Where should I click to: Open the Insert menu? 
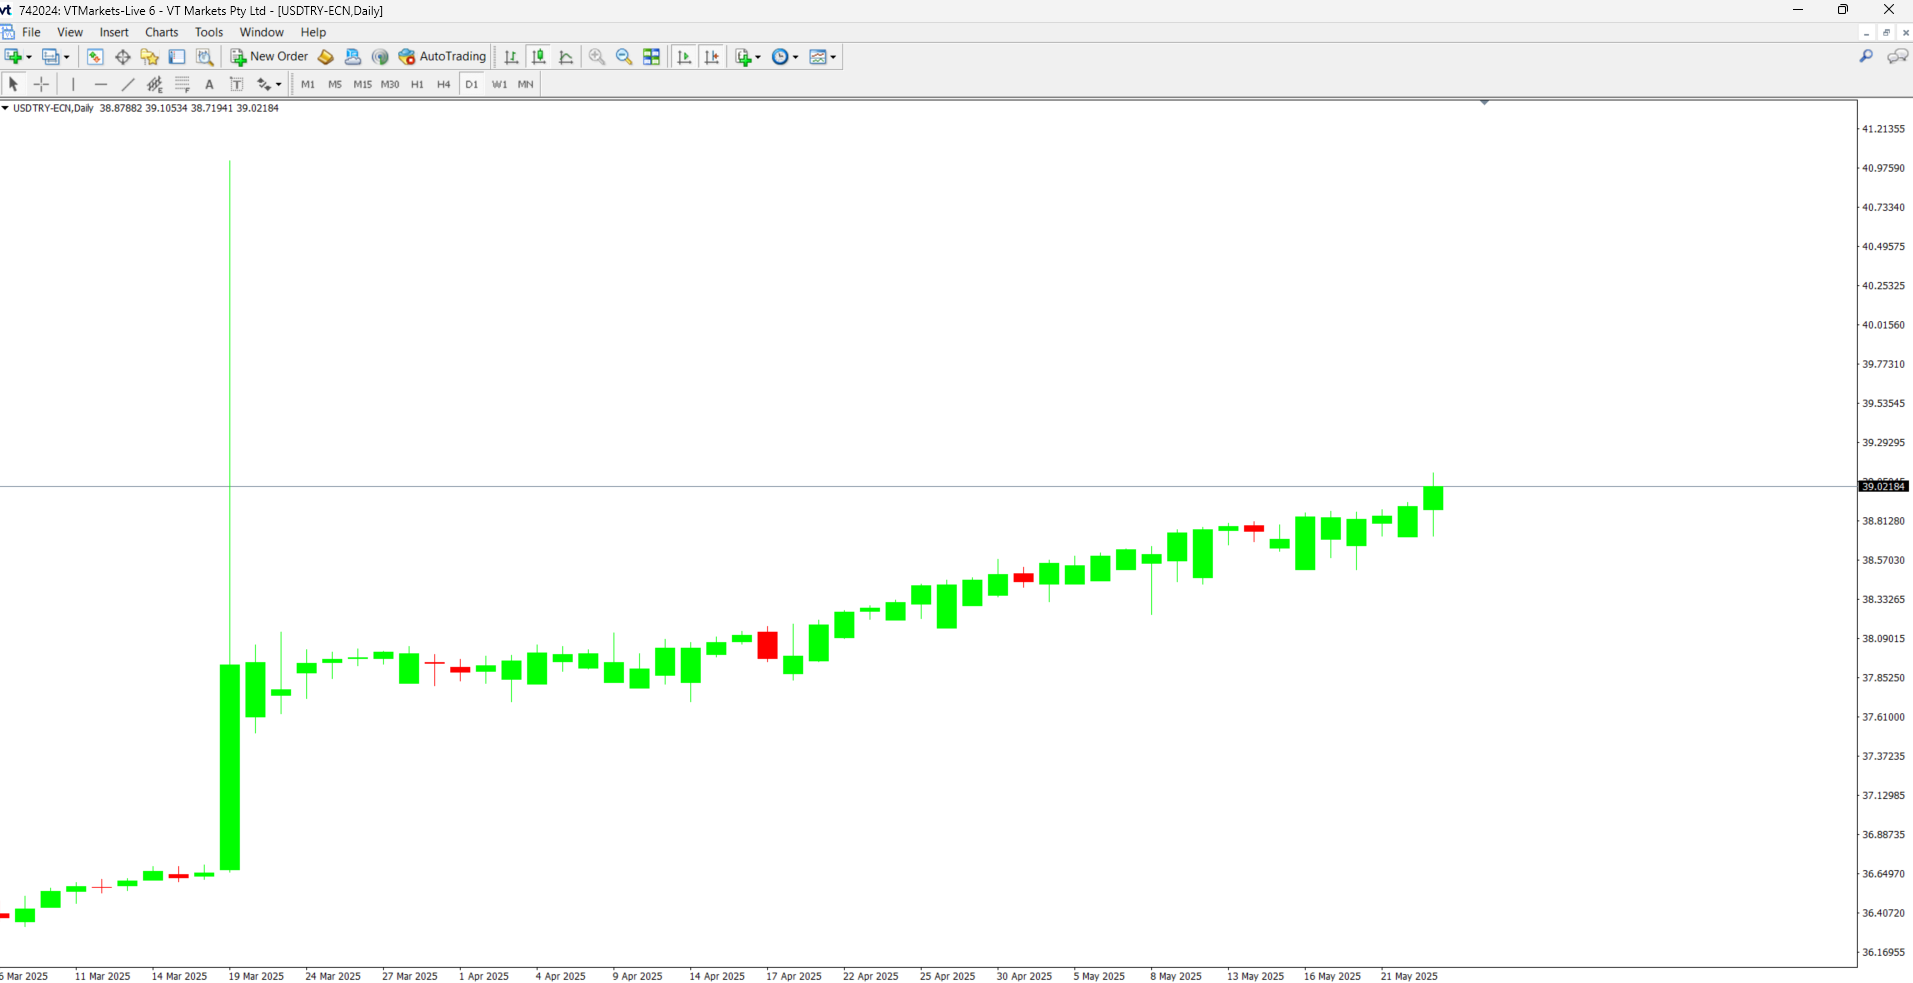[114, 32]
